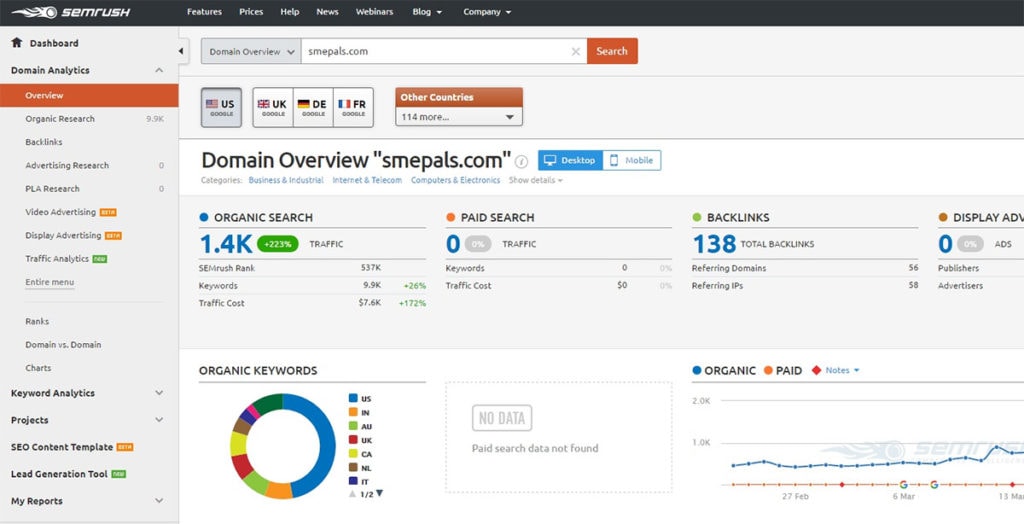The image size is (1024, 524).
Task: Toggle the PAID series in chart legend
Action: pos(782,370)
